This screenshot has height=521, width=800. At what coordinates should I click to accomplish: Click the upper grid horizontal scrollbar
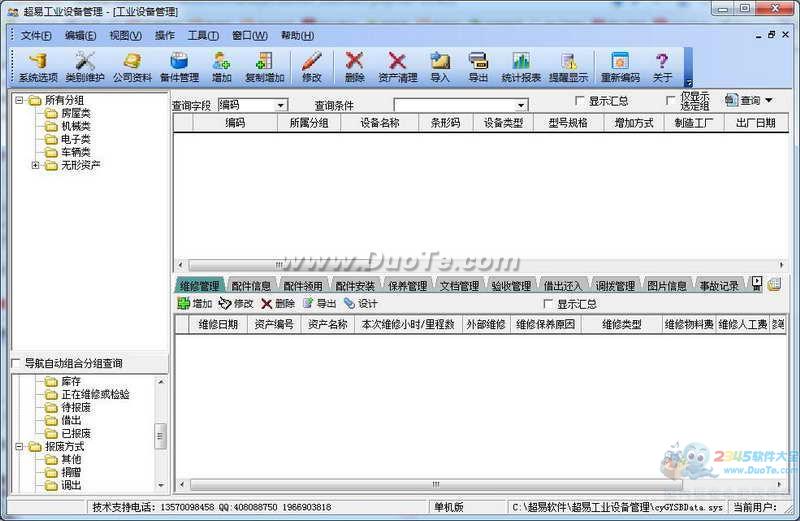[x=480, y=265]
